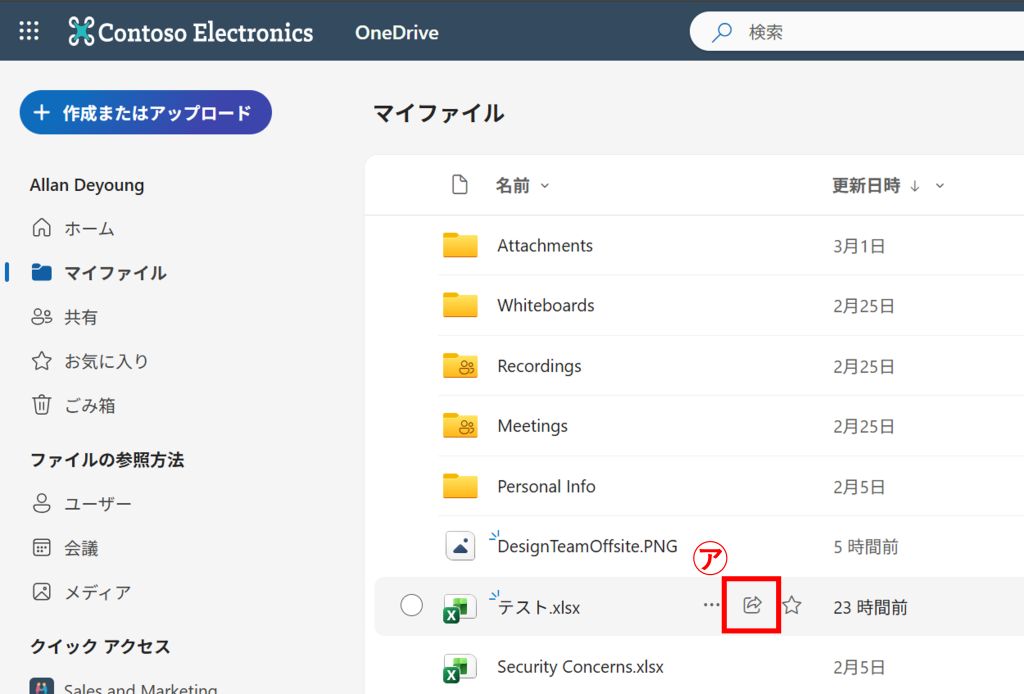
Task: Favorite テスト.xlsx with the star icon
Action: point(792,605)
